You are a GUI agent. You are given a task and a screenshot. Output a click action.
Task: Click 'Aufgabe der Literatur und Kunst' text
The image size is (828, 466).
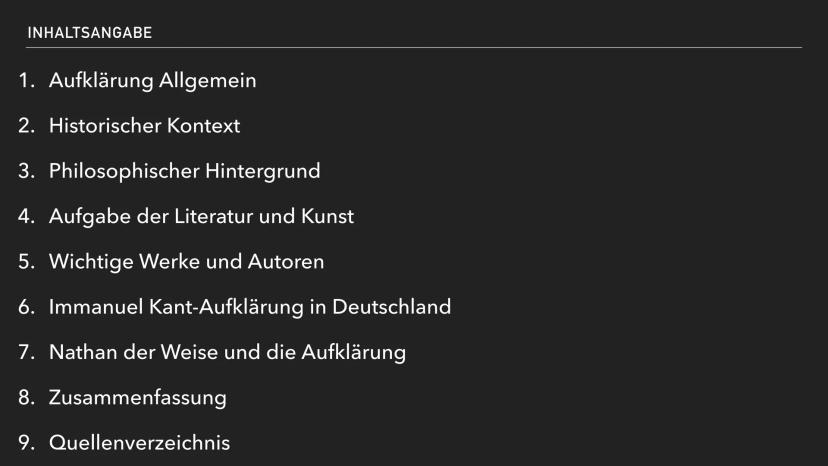point(201,216)
